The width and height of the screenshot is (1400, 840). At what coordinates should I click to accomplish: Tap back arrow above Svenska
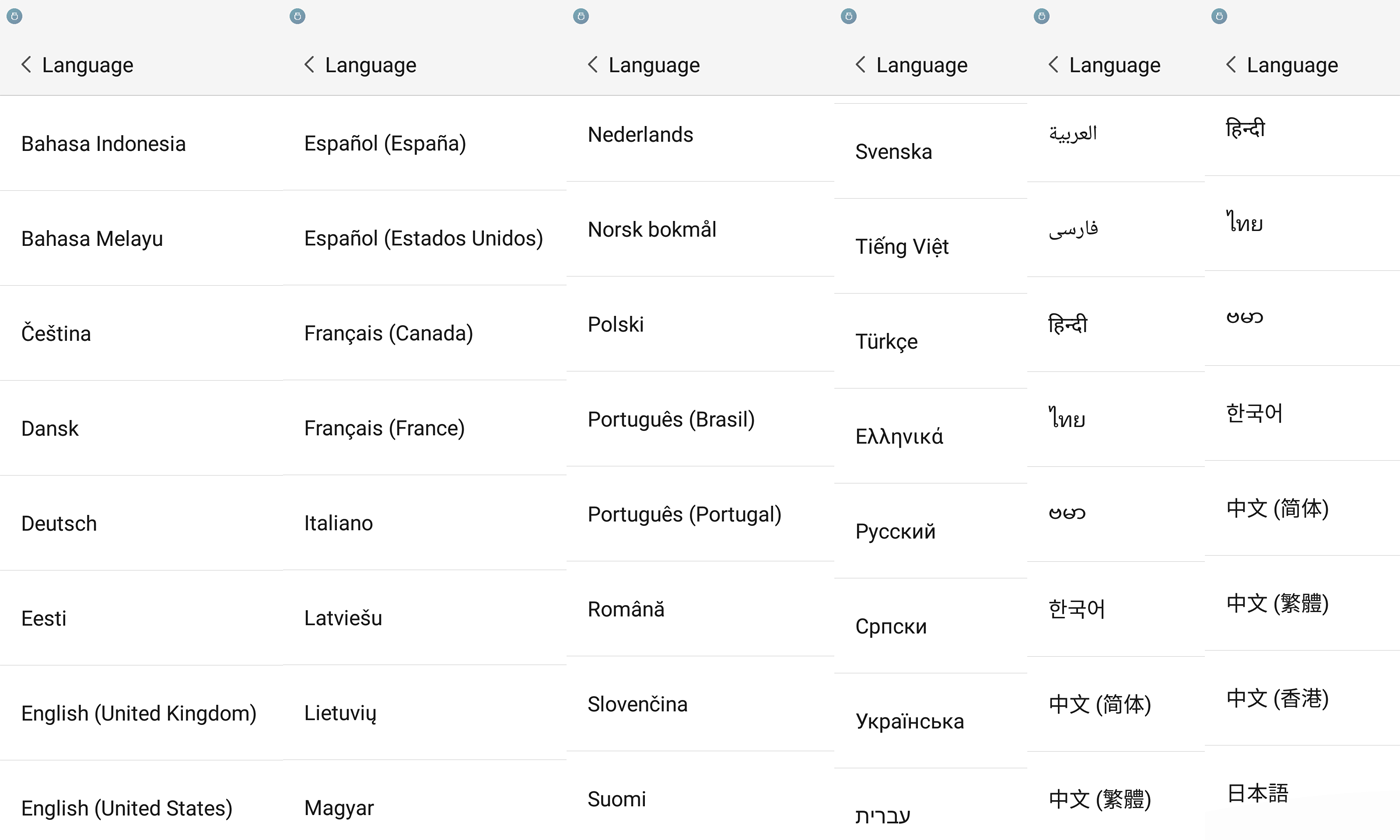[861, 65]
